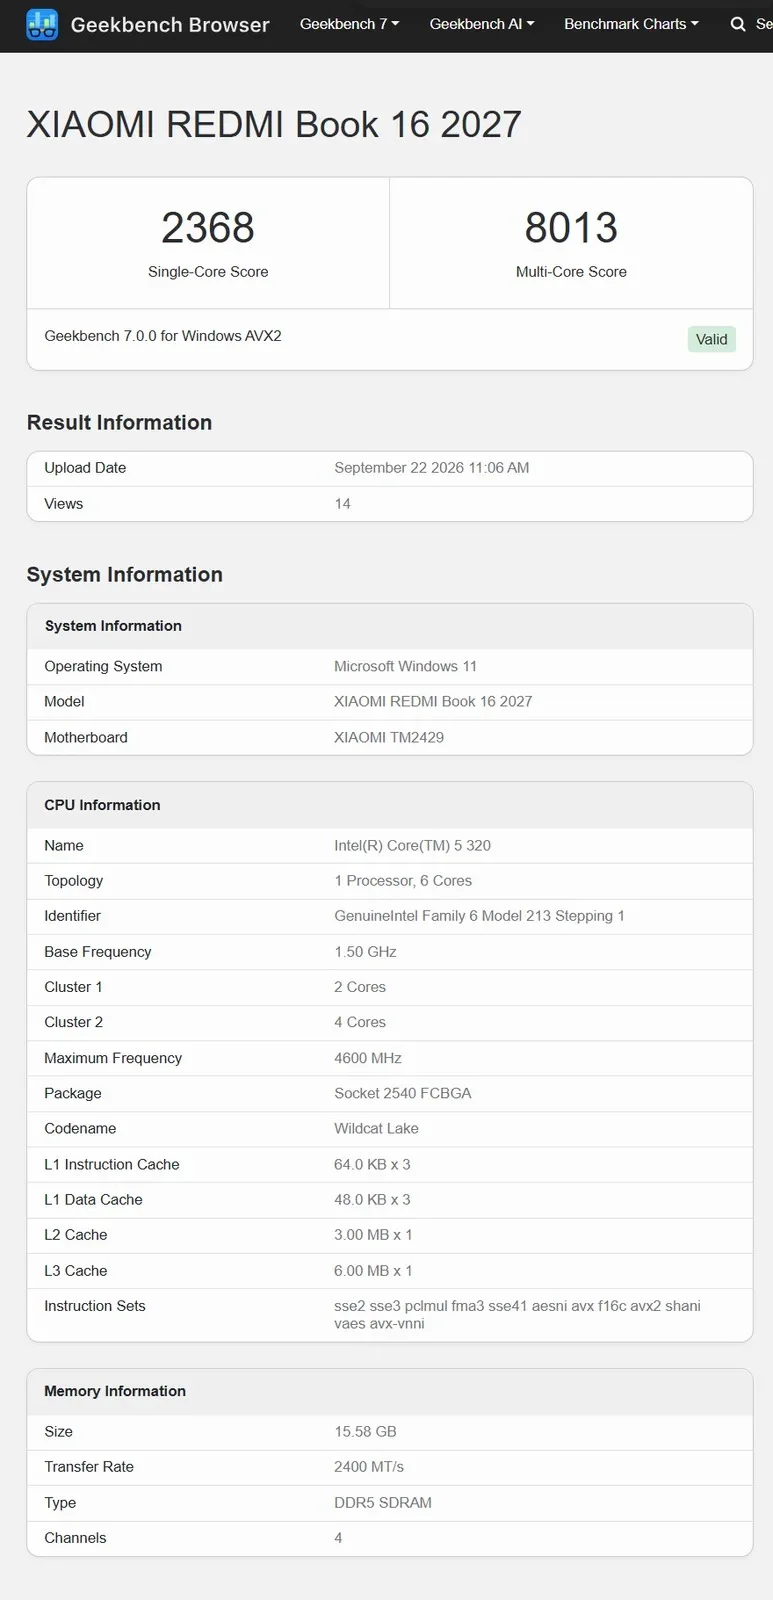773x1600 pixels.
Task: Click the page title XIAOMI REDMI Book 16 2027
Action: (274, 125)
